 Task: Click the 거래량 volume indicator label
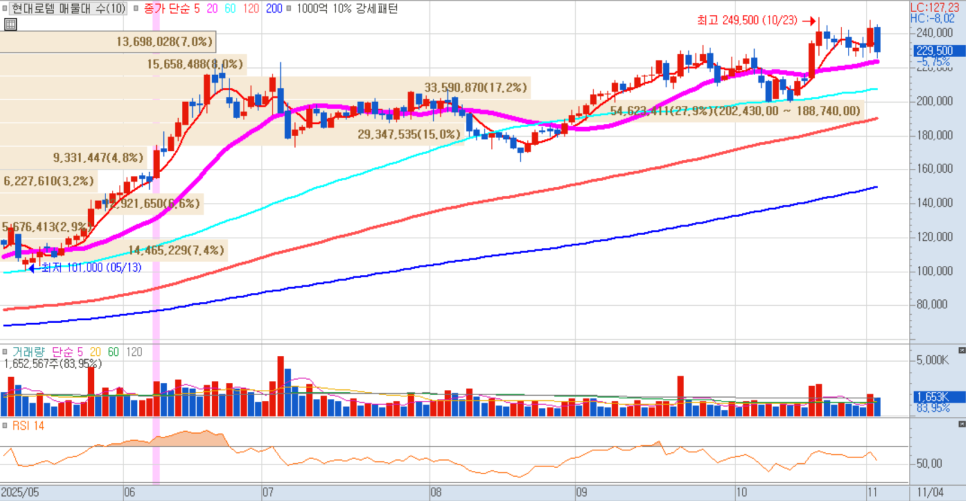[x=28, y=352]
